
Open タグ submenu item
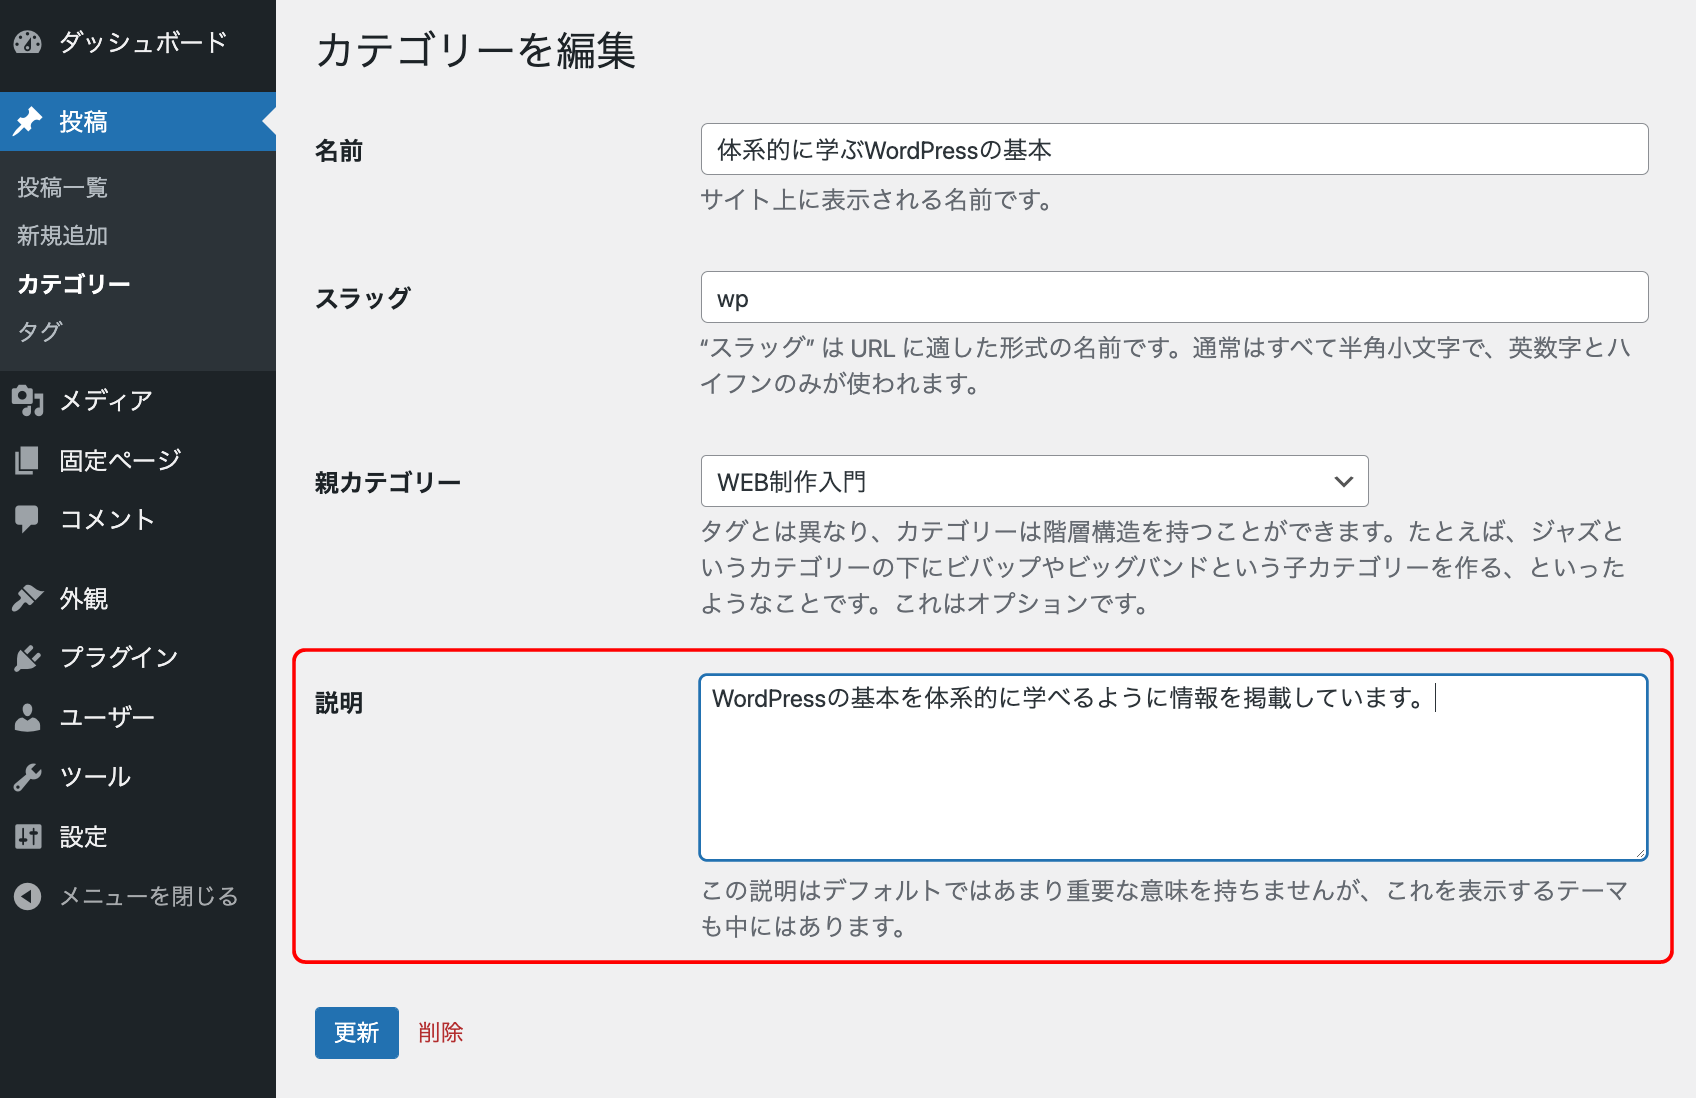[x=40, y=331]
